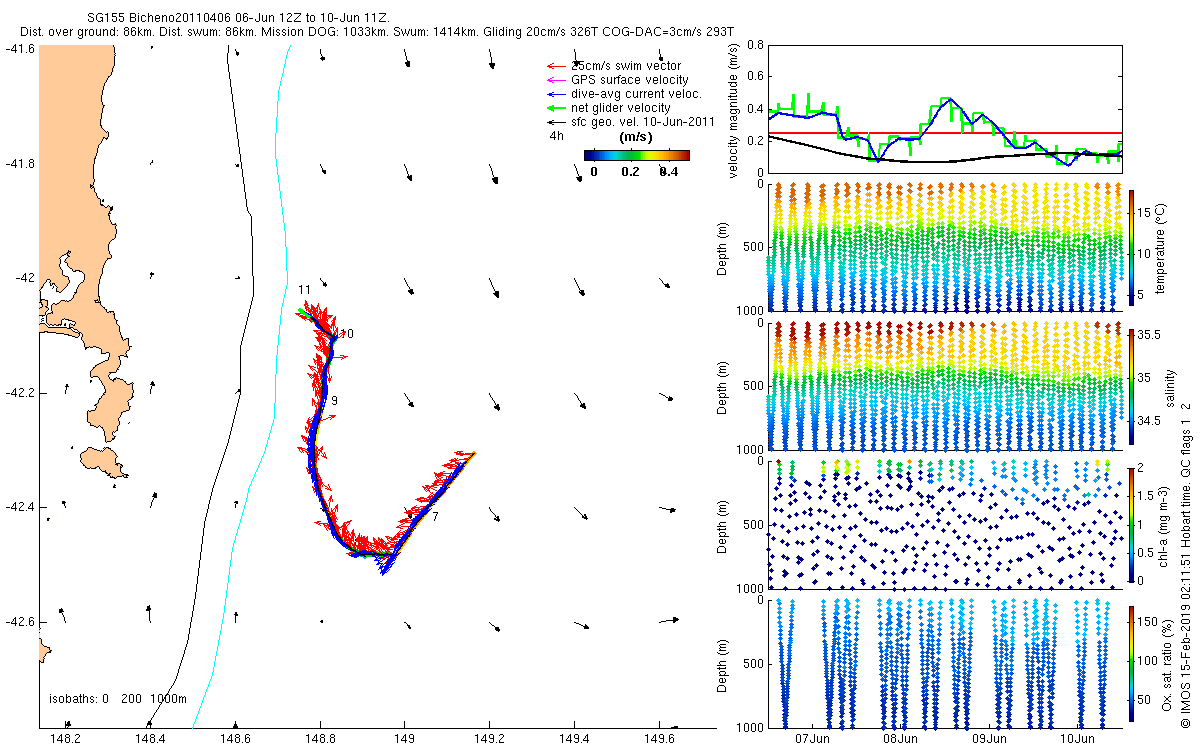Click the '09Jun' date tick label
The width and height of the screenshot is (1200, 750).
[x=989, y=739]
